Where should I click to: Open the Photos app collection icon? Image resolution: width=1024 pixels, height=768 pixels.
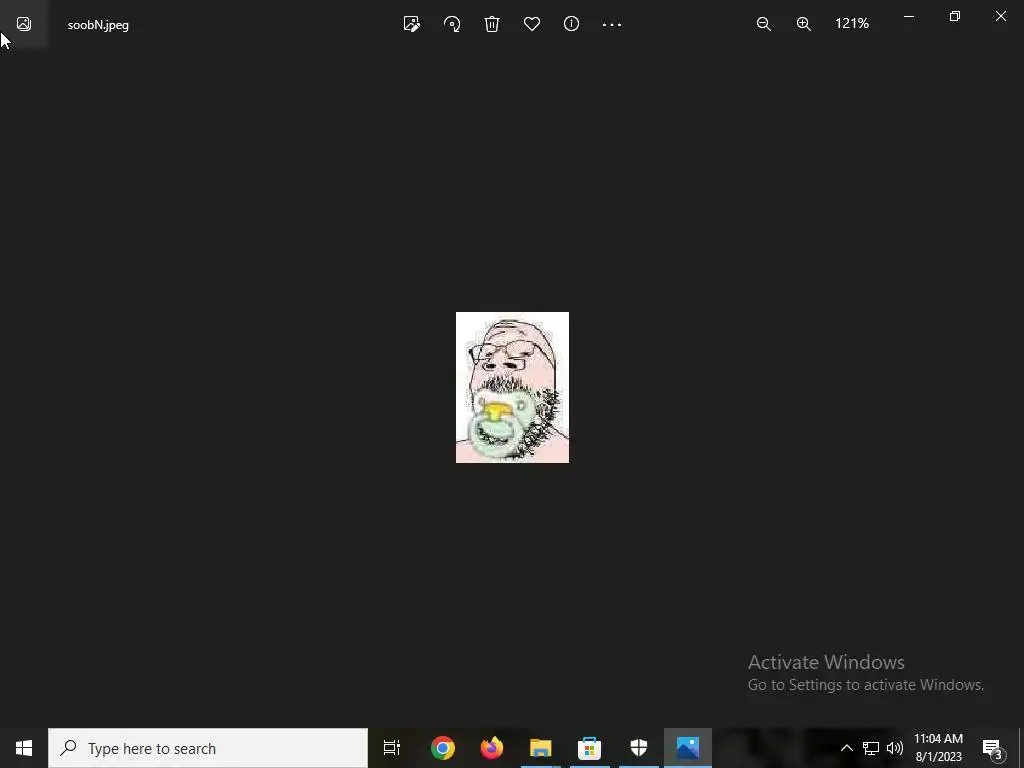(x=24, y=24)
